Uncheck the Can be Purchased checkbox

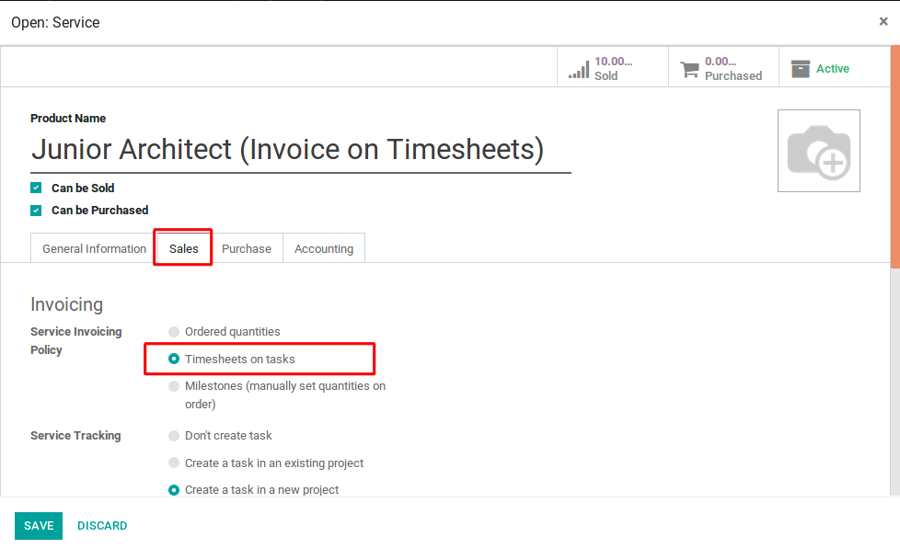[36, 210]
